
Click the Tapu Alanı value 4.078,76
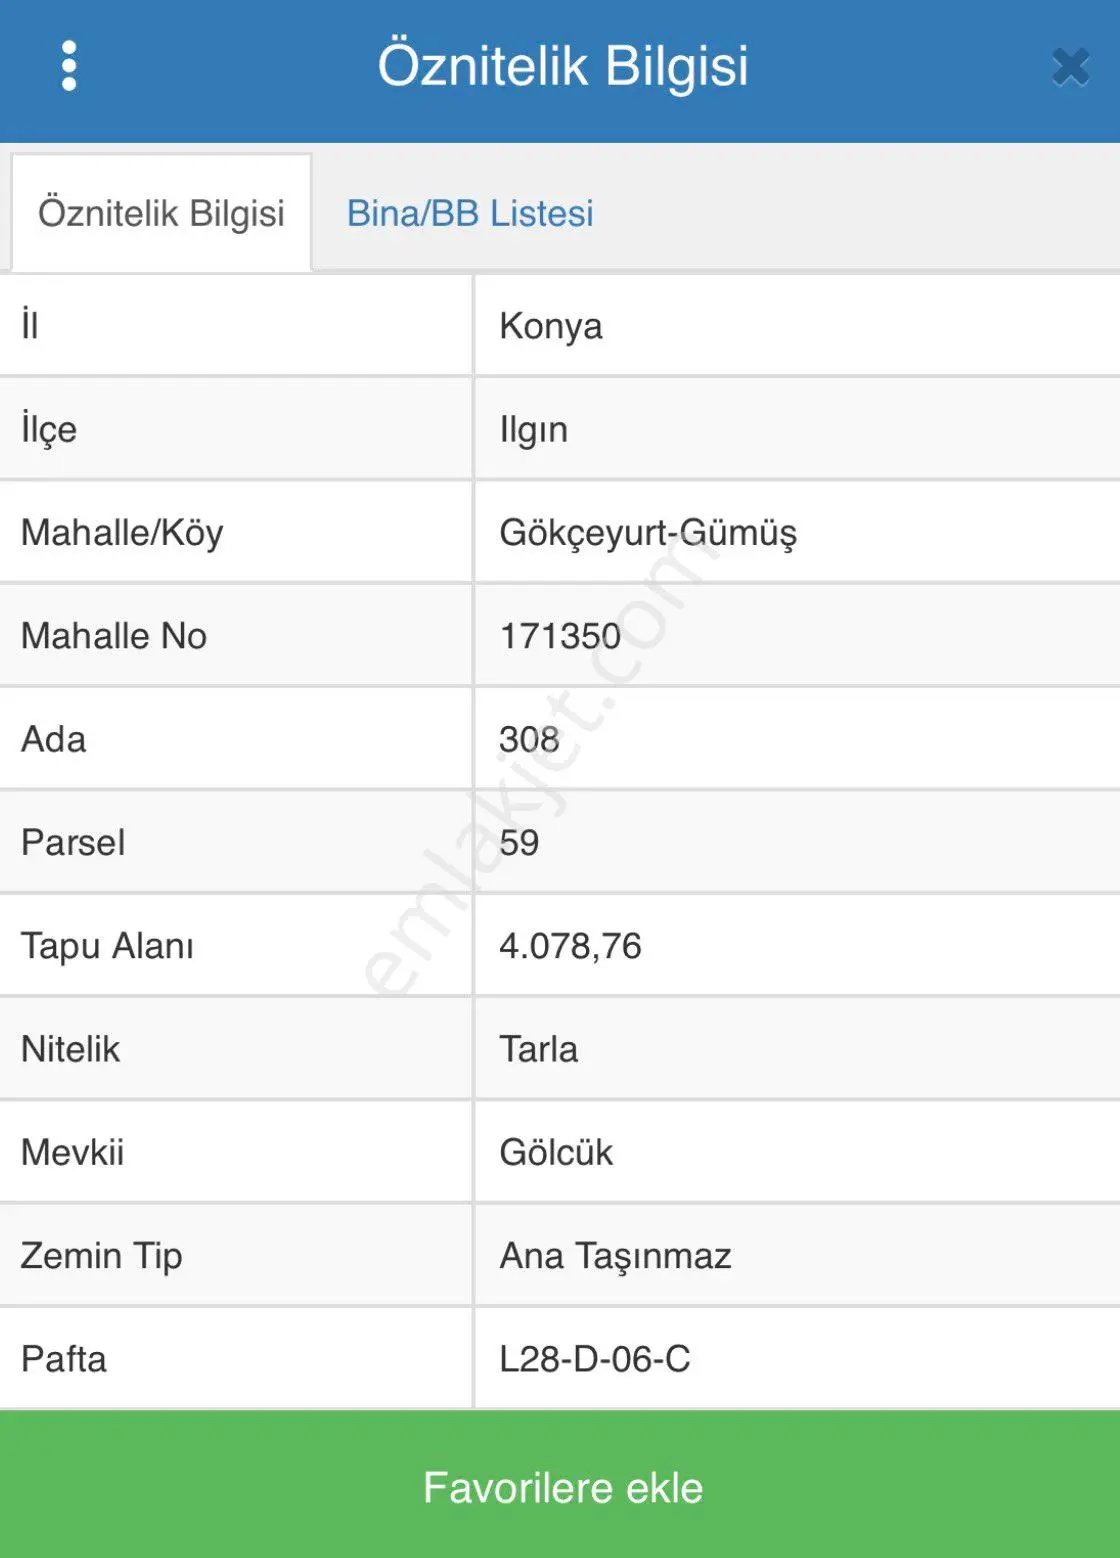[x=570, y=946]
